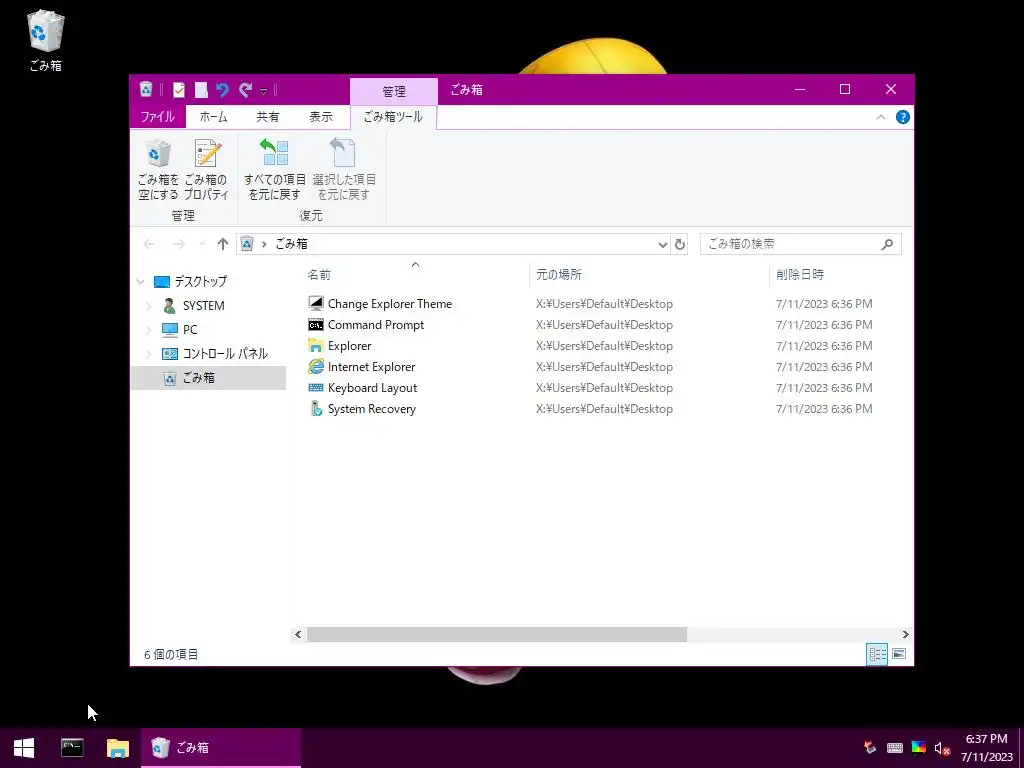This screenshot has width=1024, height=768.
Task: Select the Keyboard Layout item
Action: tap(372, 388)
